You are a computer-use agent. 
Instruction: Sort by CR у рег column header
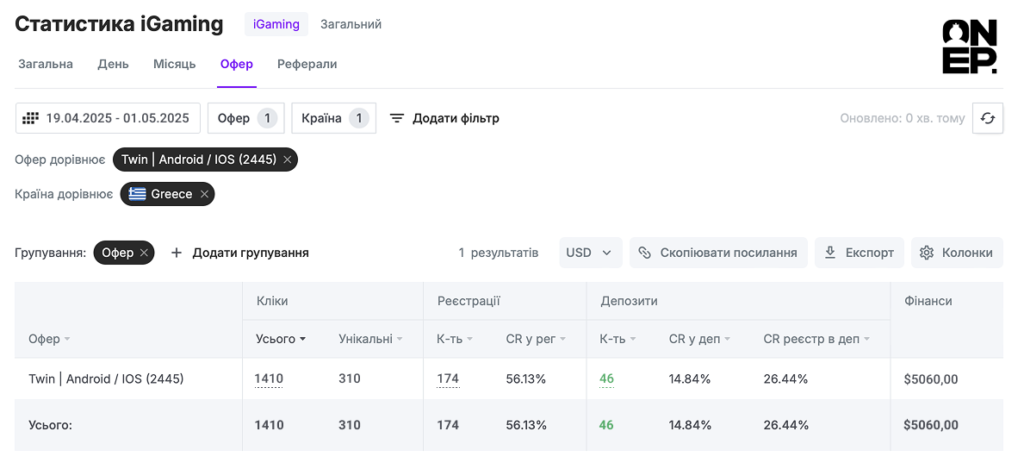point(536,338)
